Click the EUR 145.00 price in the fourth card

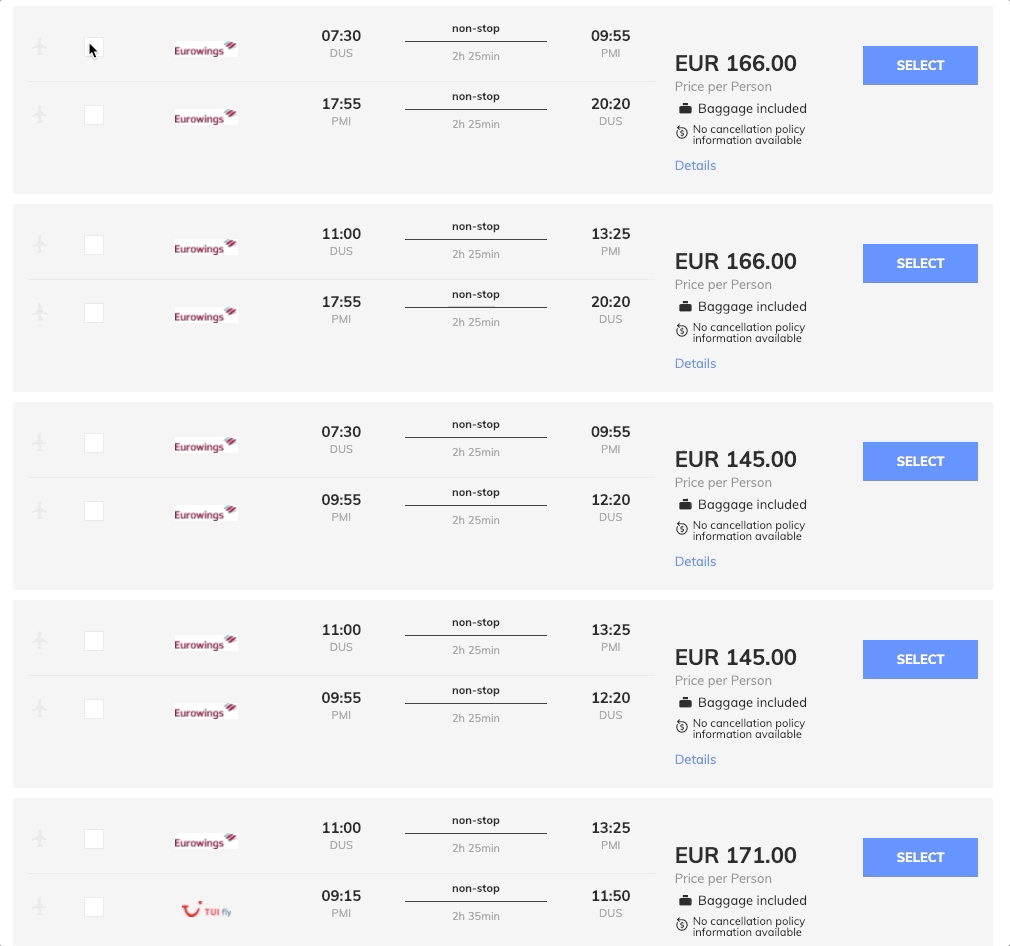[736, 657]
